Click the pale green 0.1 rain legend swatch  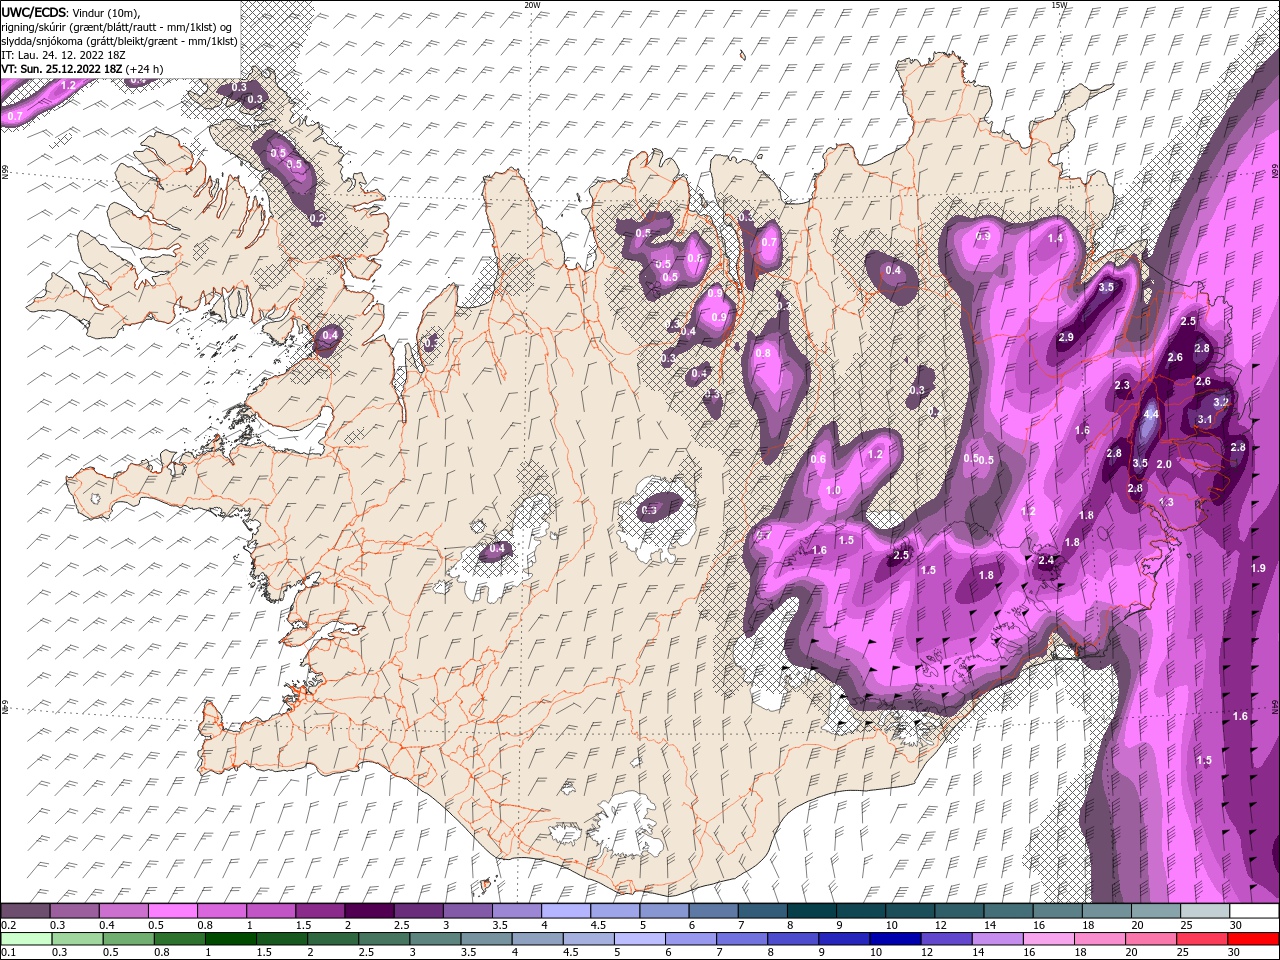point(26,939)
